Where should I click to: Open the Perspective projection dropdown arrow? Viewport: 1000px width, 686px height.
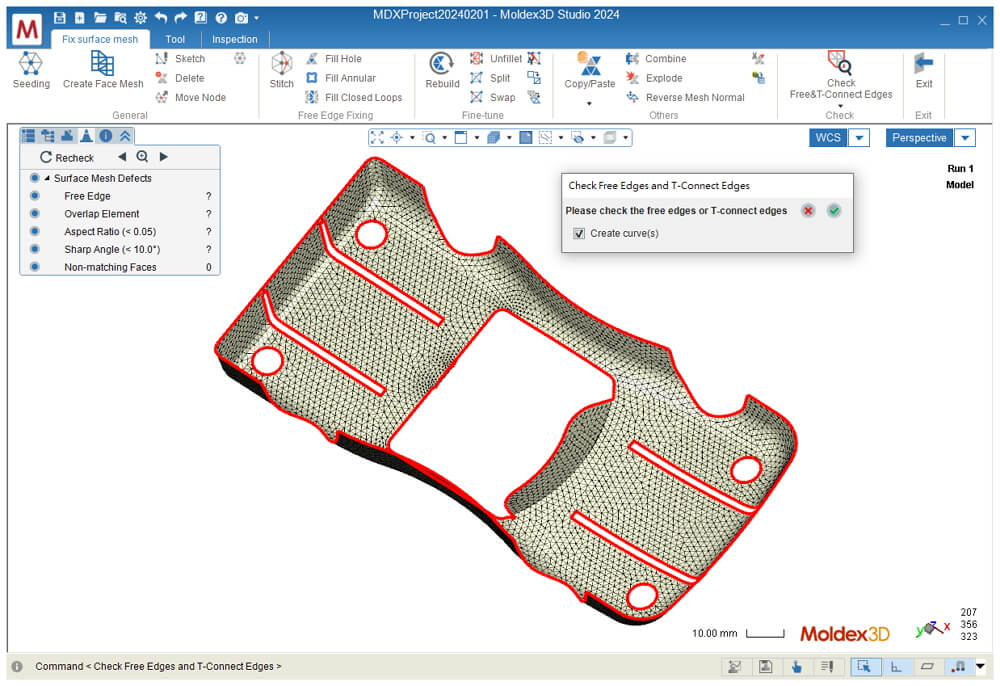coord(965,138)
